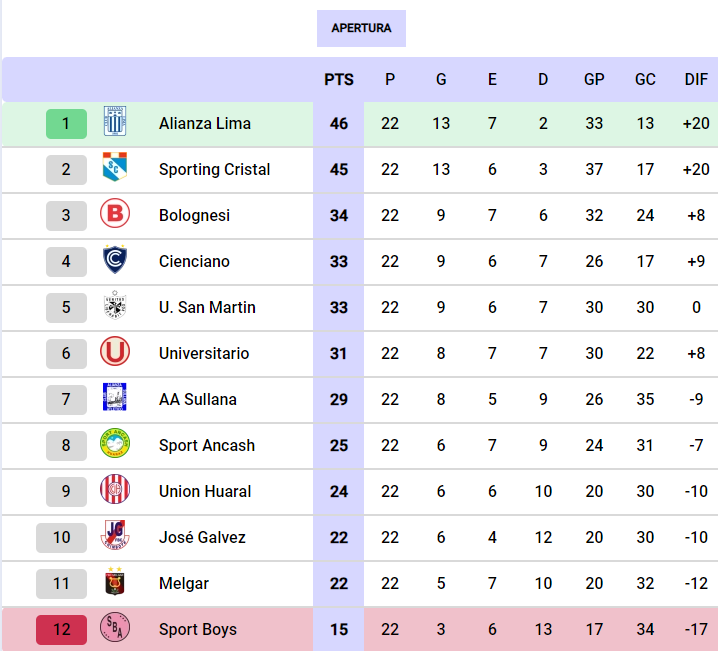Screen dimensions: 718x651
Task: Click the Sport Boys club crest
Action: [x=115, y=630]
